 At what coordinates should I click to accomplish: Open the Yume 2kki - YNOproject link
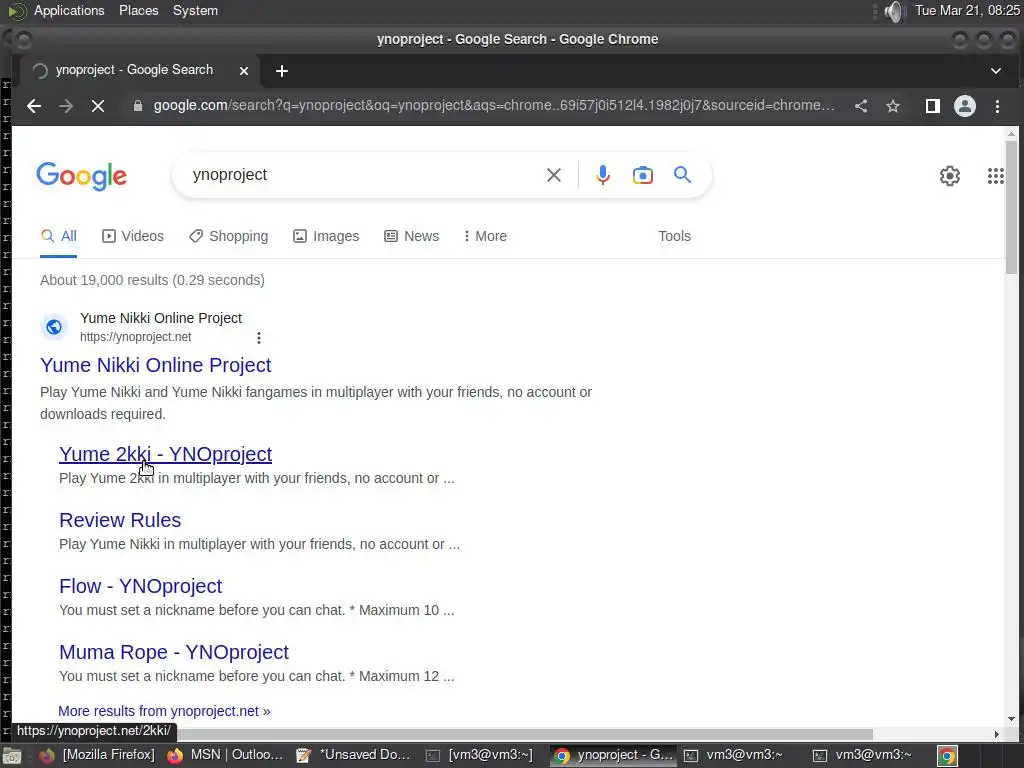(165, 454)
